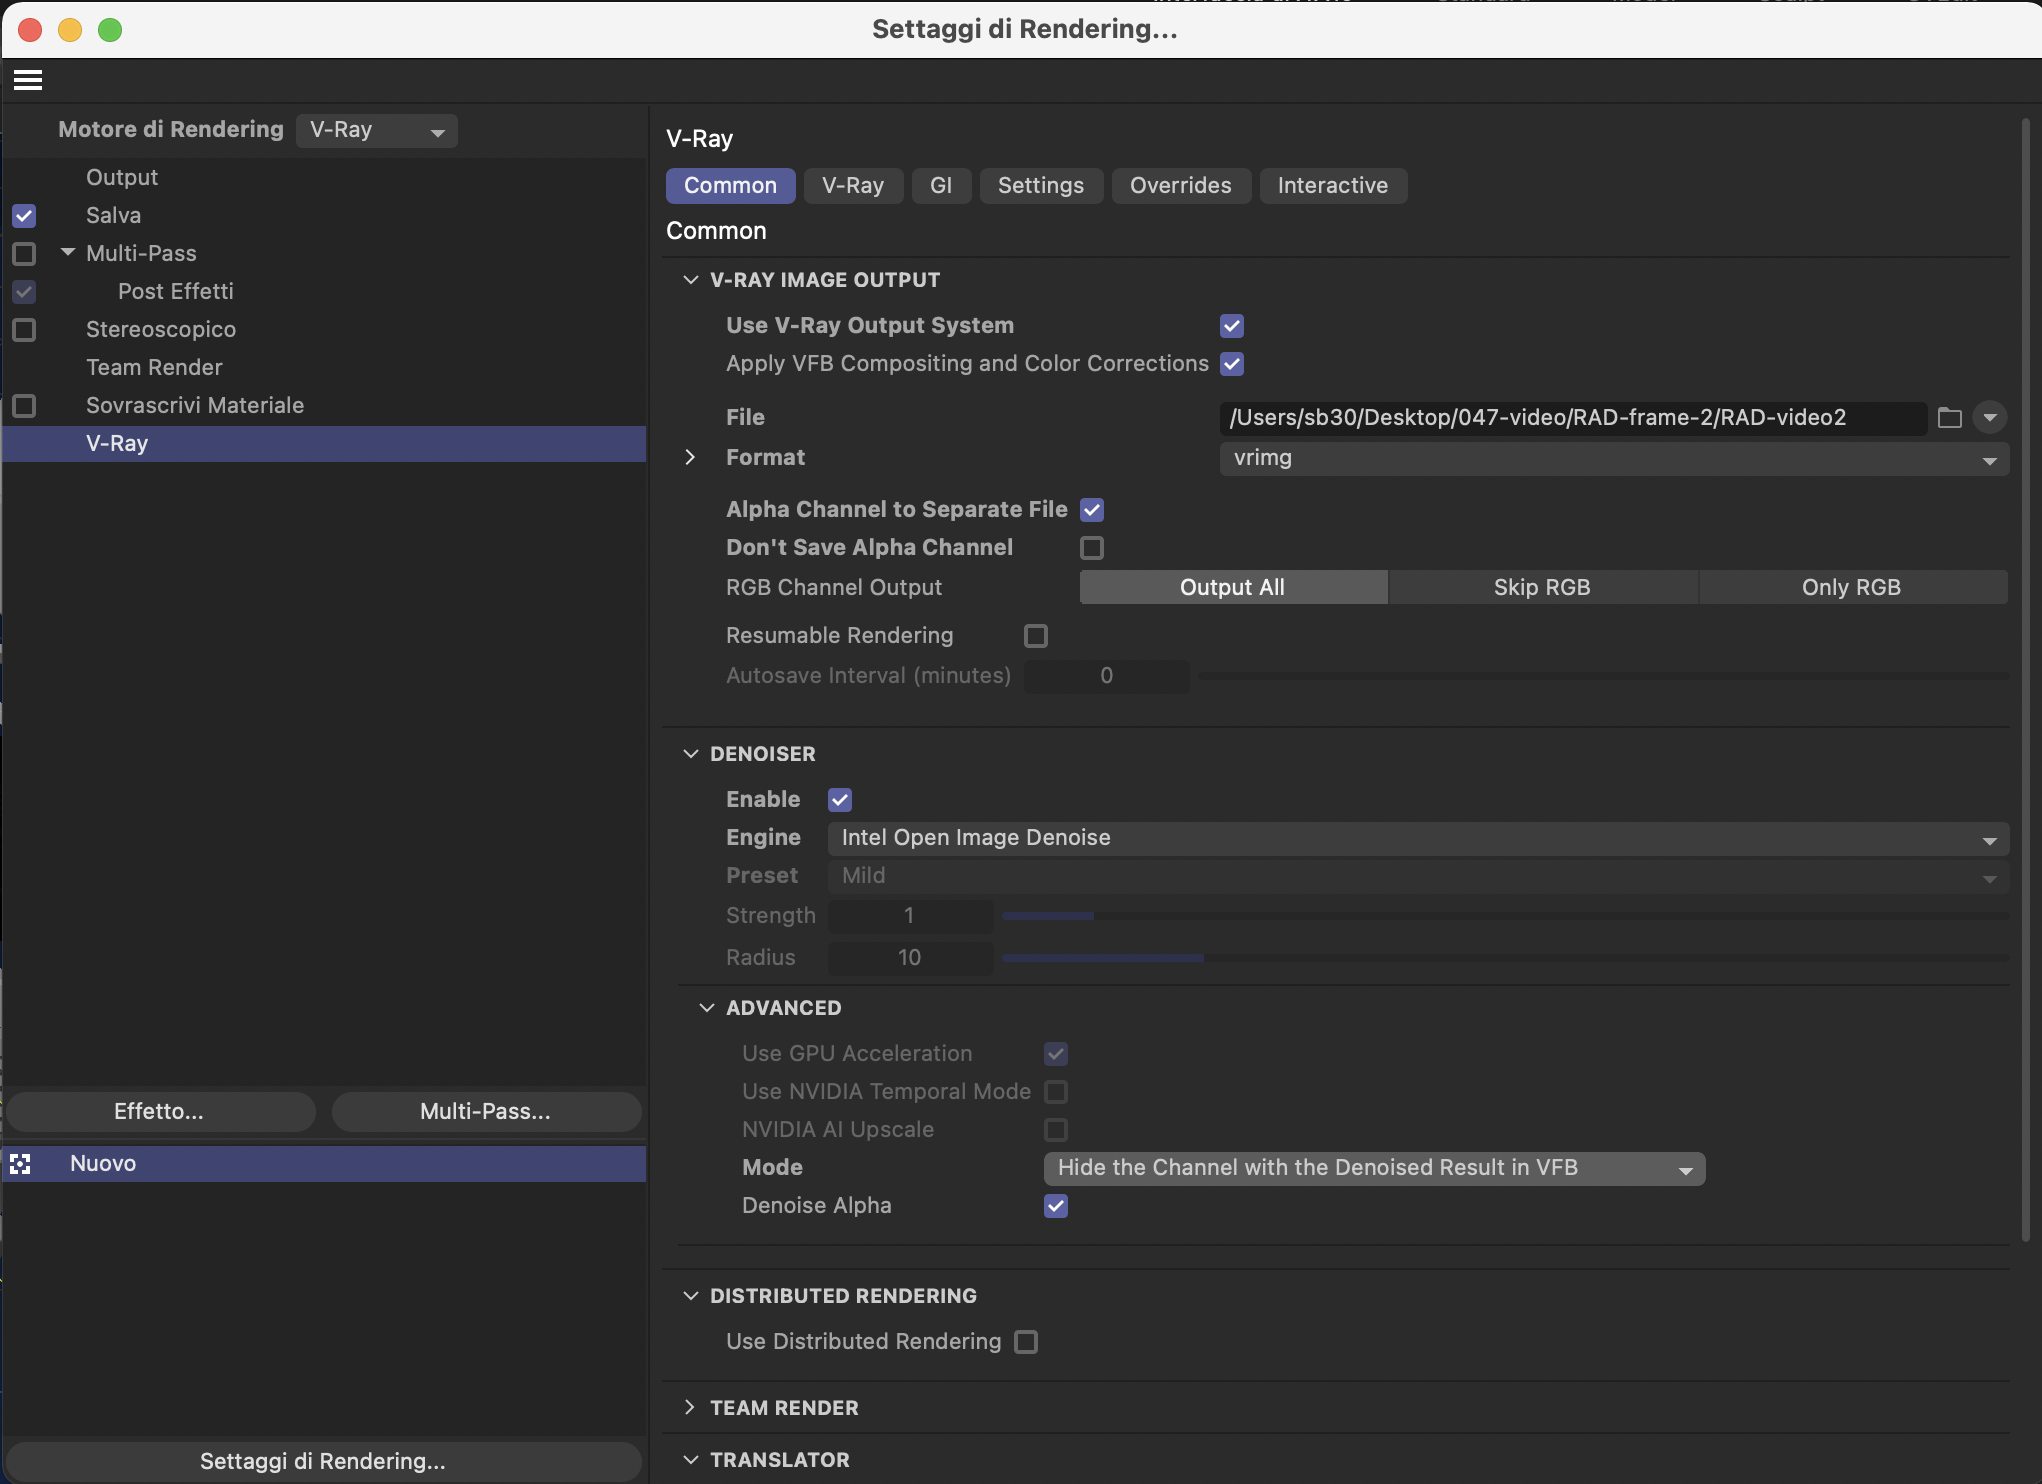Collapse the Multi-Pass tree triangle
Image resolution: width=2042 pixels, height=1484 pixels.
(x=68, y=253)
